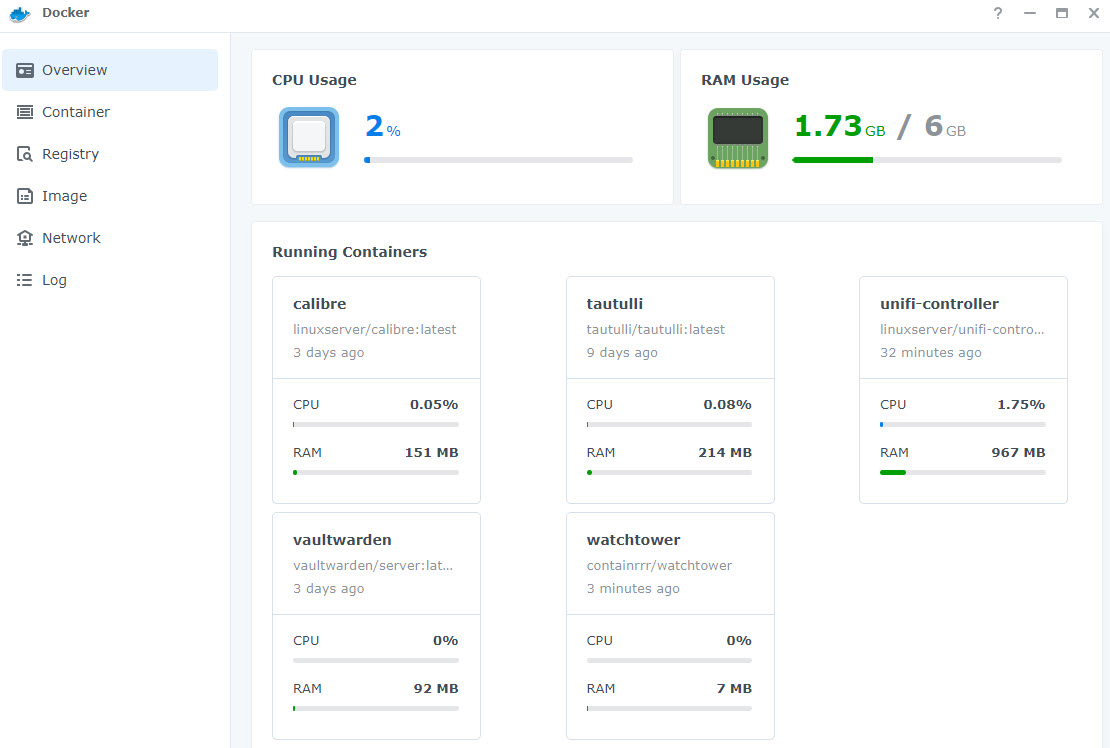Click the overall CPU usage bar

coord(498,160)
